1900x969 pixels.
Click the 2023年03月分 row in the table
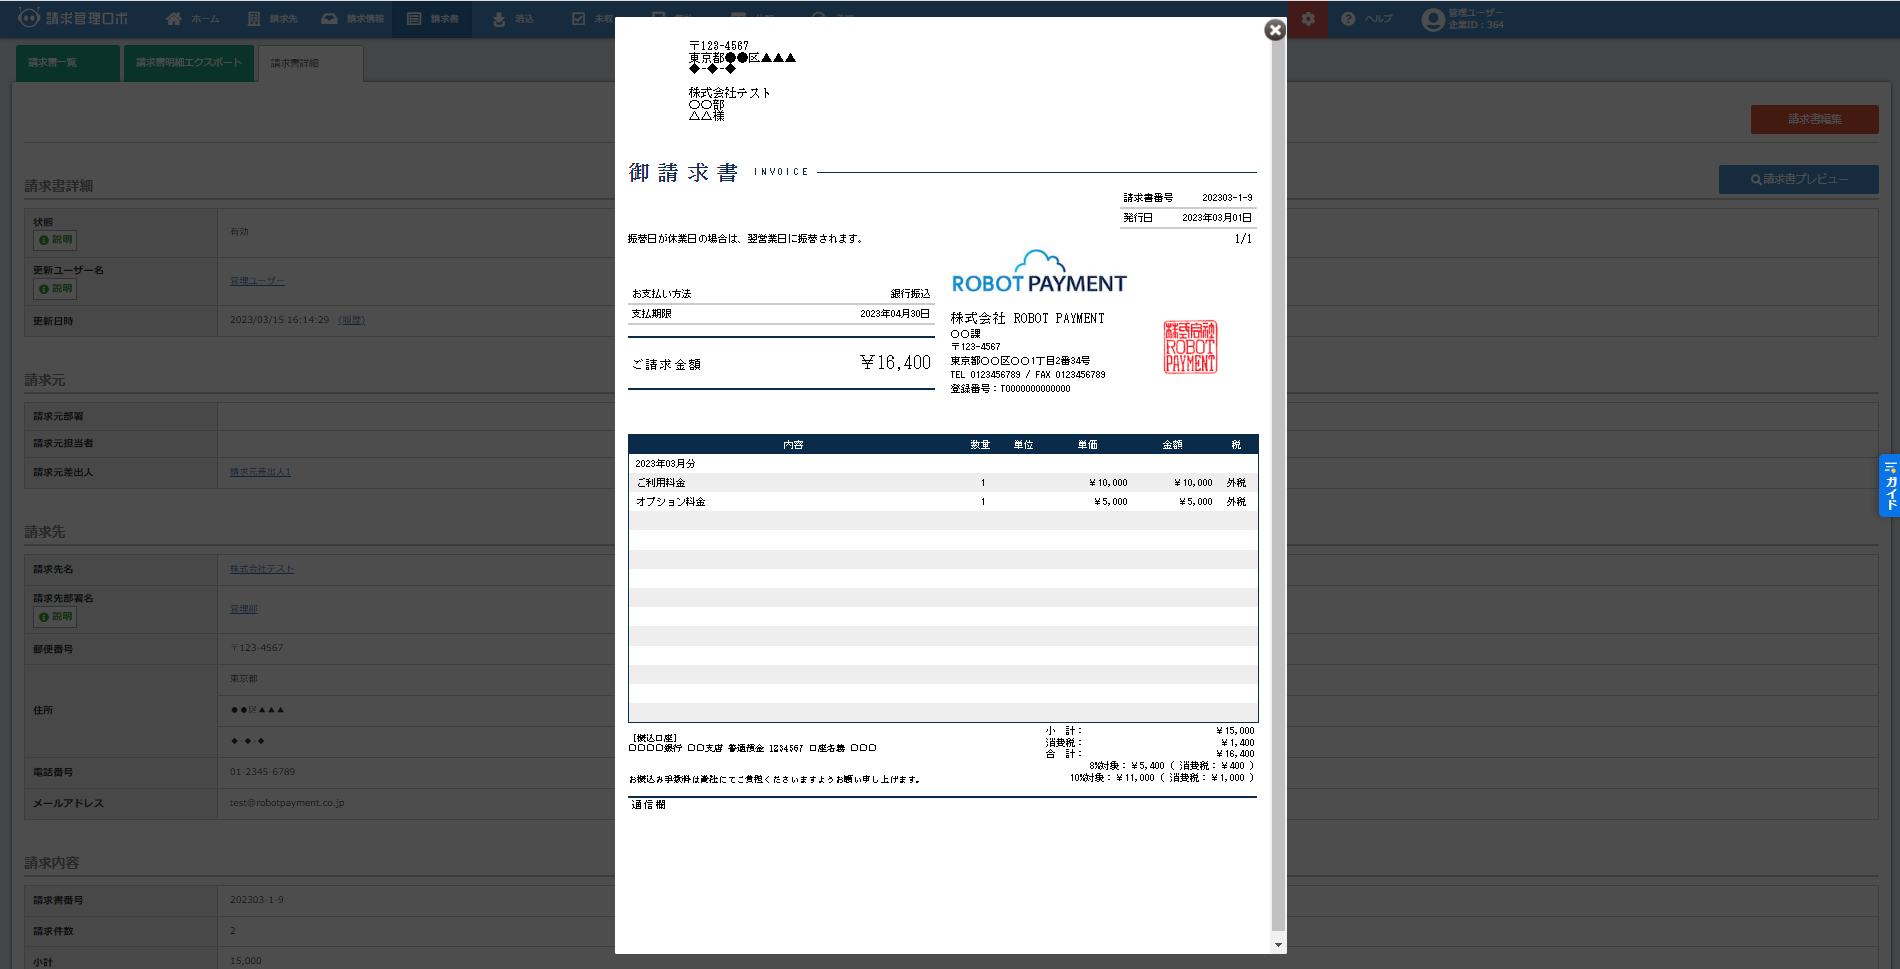click(x=943, y=464)
